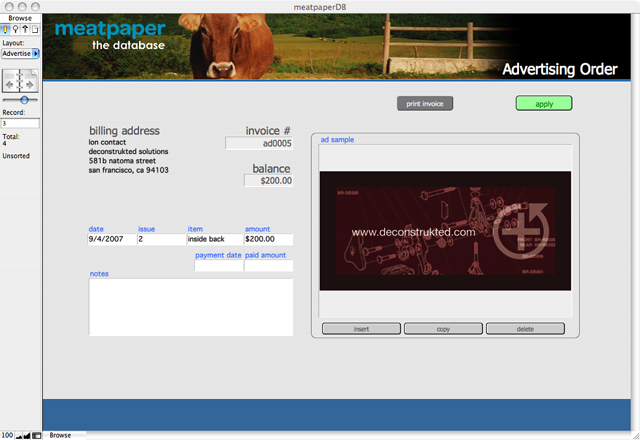This screenshot has height=440, width=640.
Task: Click the copy button
Action: [443, 328]
